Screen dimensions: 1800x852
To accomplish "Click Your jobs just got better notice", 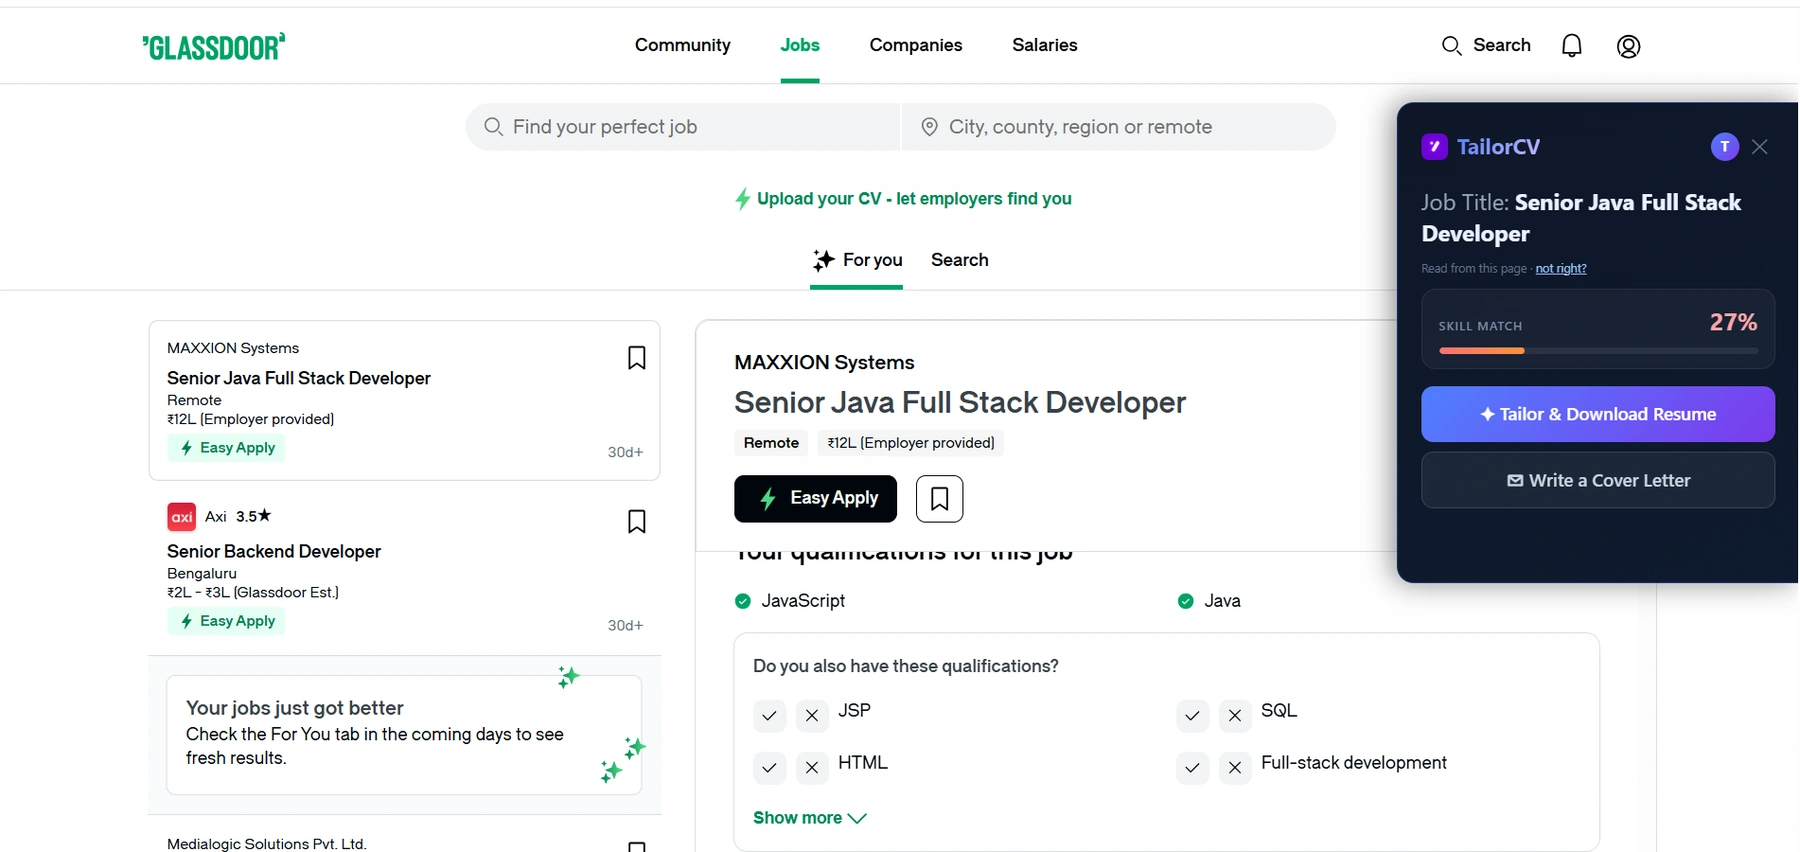I will click(x=404, y=735).
